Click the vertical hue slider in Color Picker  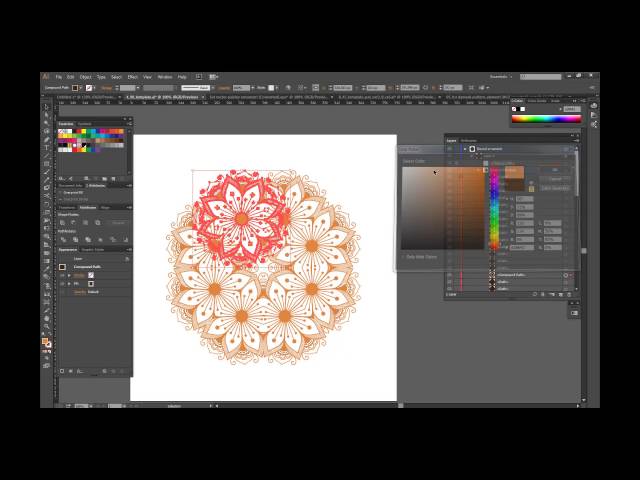coord(494,208)
